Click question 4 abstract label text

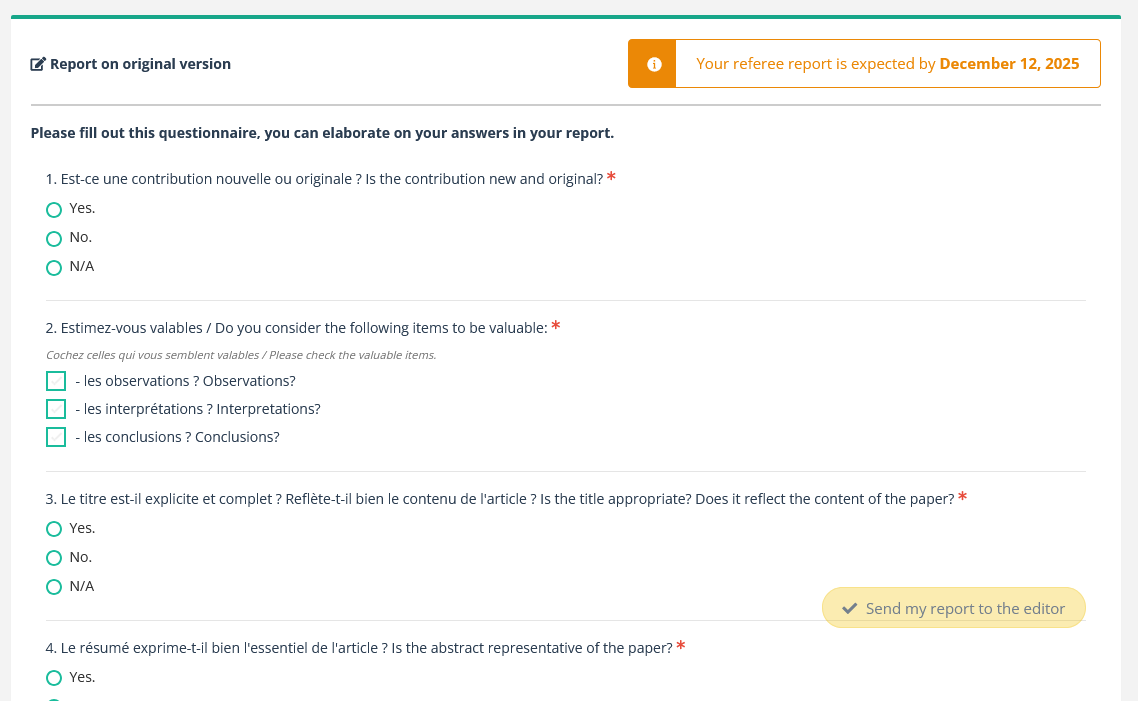click(x=360, y=648)
